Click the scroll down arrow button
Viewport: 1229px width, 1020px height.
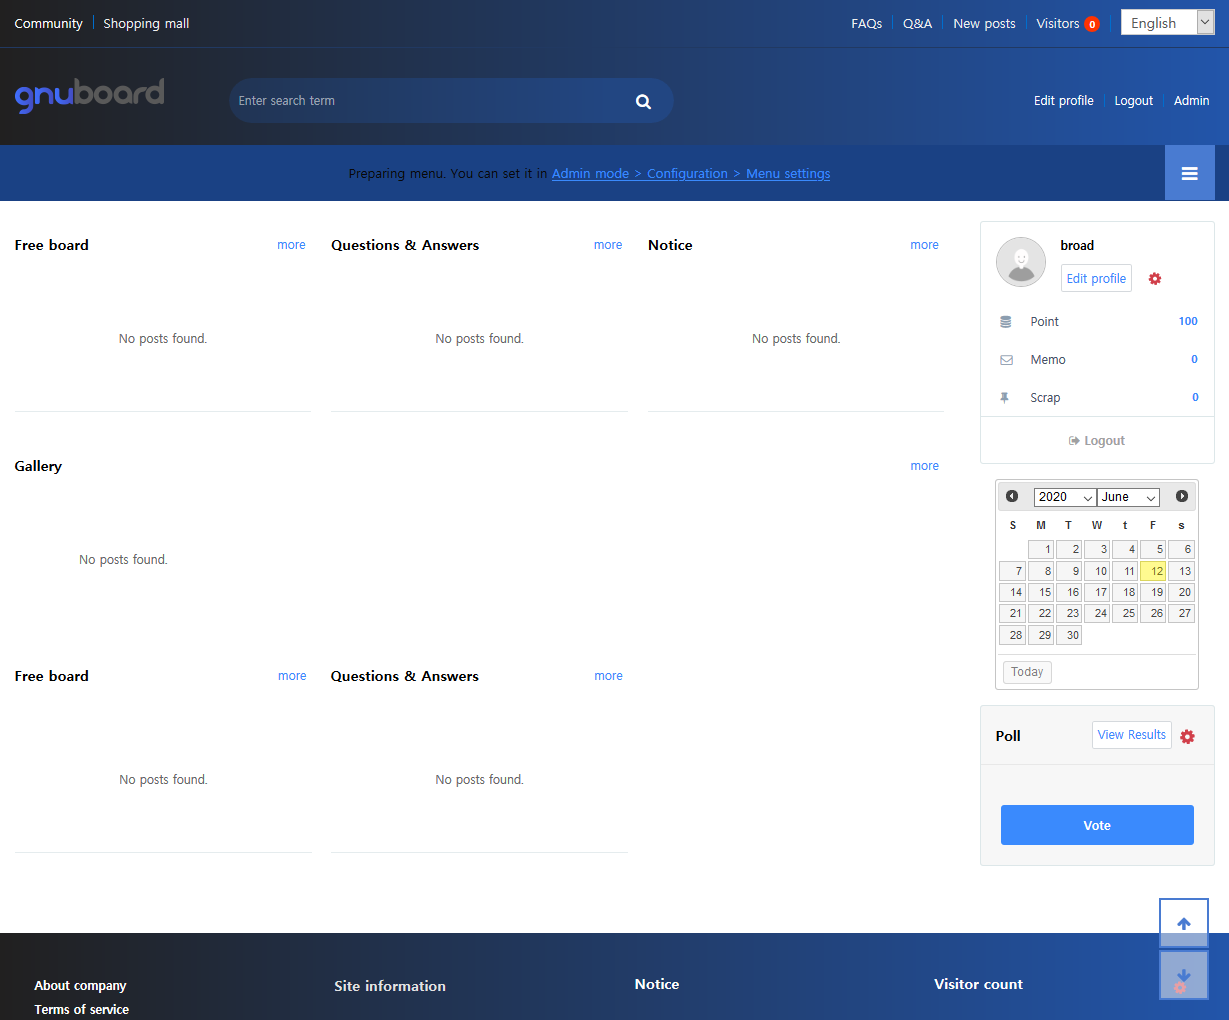(1184, 976)
